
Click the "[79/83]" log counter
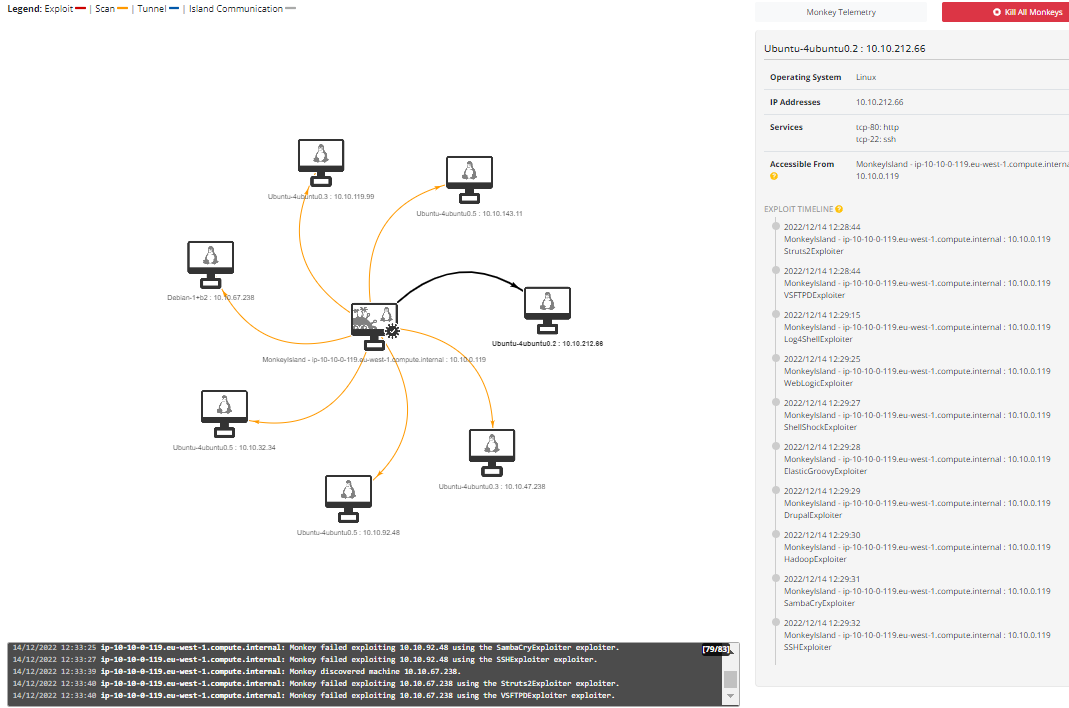[715, 649]
